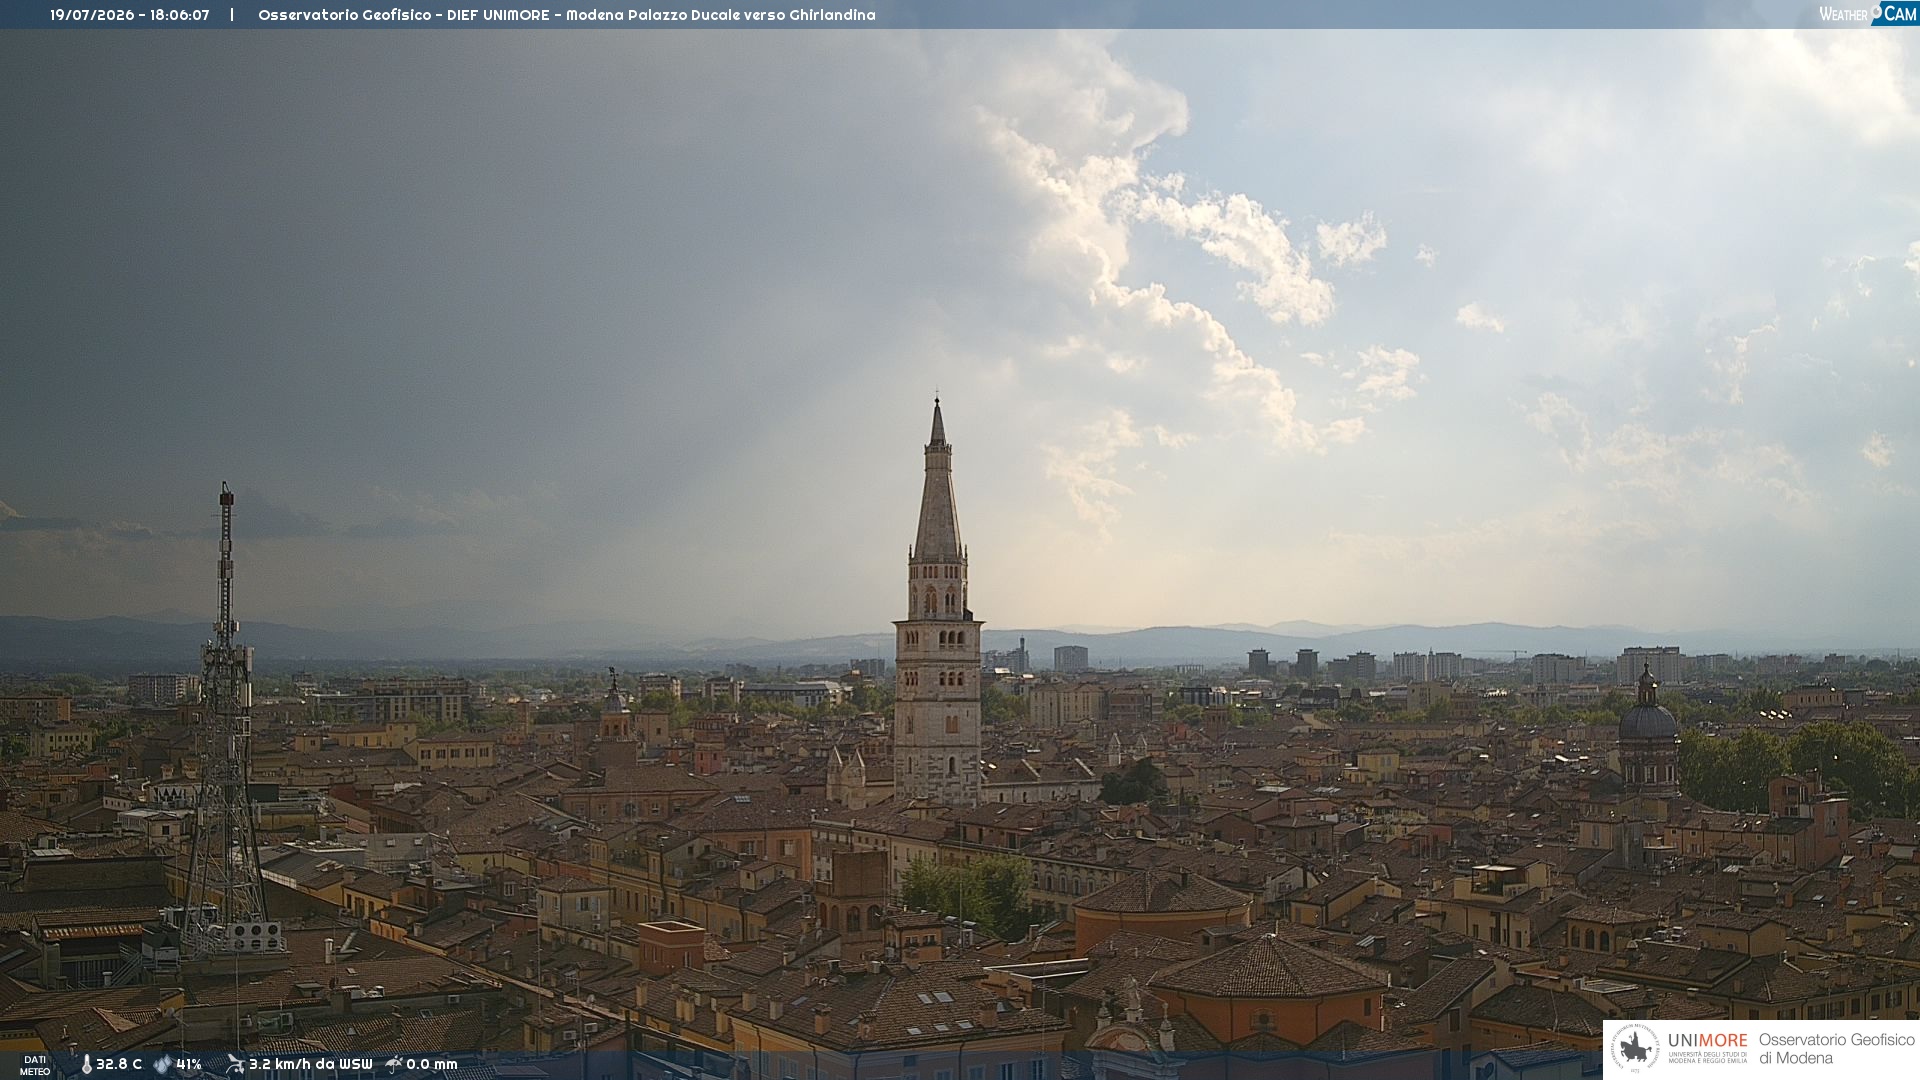Click the 19/07/2026 - 18:06:07 timestamp
1920x1080 pixels.
(130, 15)
